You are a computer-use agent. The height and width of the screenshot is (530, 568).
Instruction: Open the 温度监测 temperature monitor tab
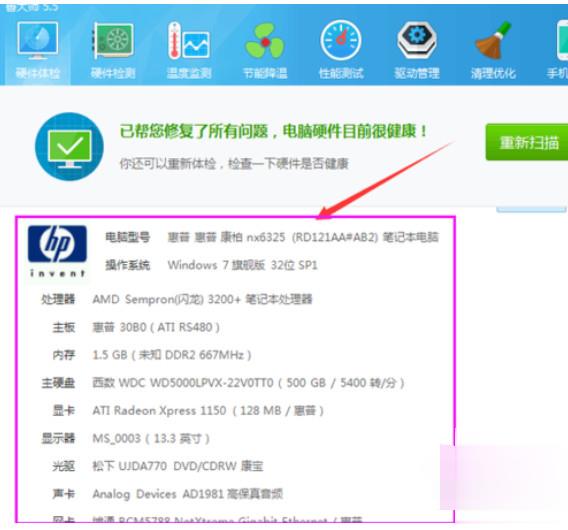click(189, 50)
